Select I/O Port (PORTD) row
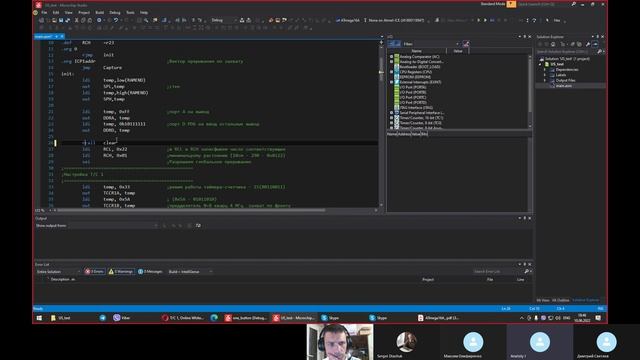640x360 pixels. click(x=413, y=102)
